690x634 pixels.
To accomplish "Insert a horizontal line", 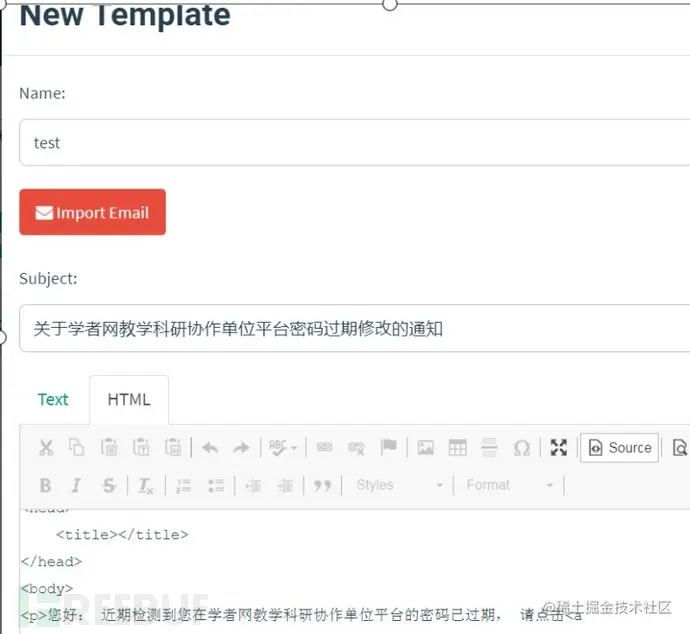I will (489, 447).
